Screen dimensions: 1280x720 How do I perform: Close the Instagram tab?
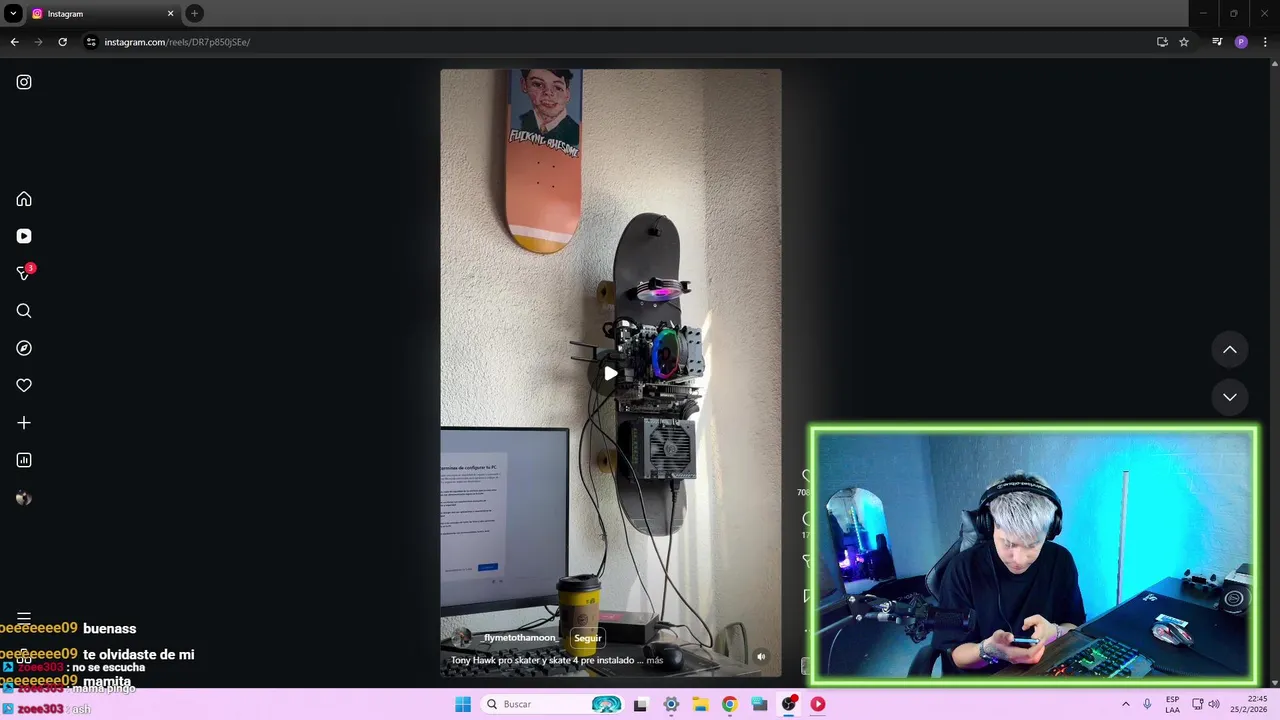[170, 14]
